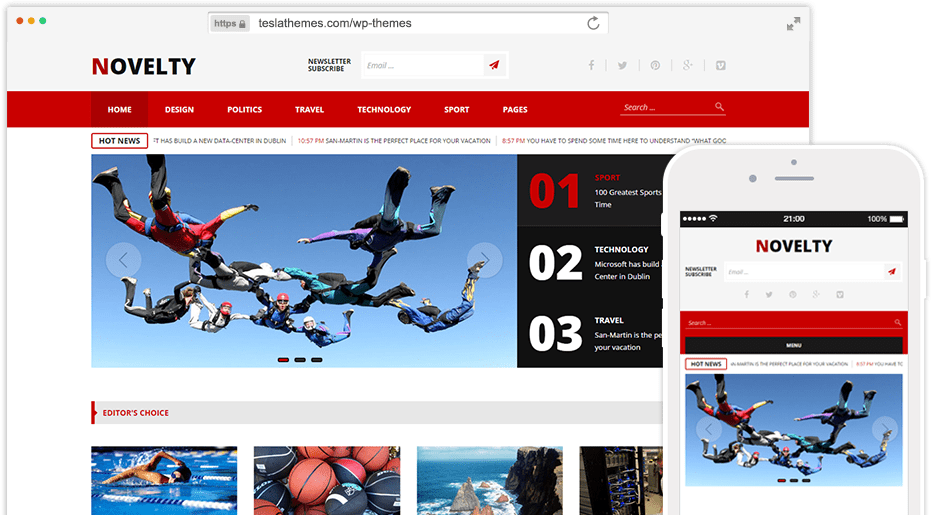
Task: Focus the Email field on phone mockup
Action: coord(804,271)
